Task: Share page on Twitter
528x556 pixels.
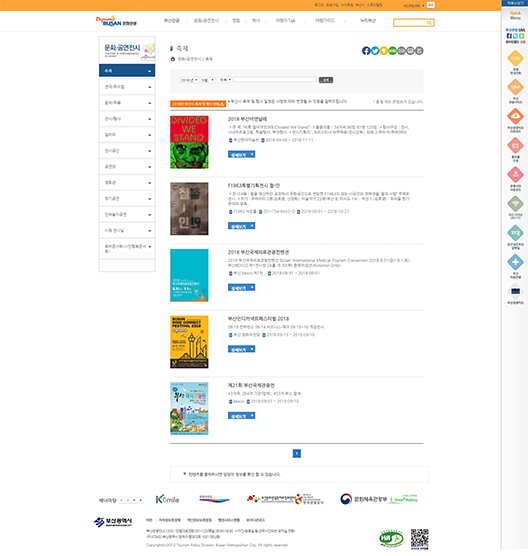Action: tap(375, 51)
